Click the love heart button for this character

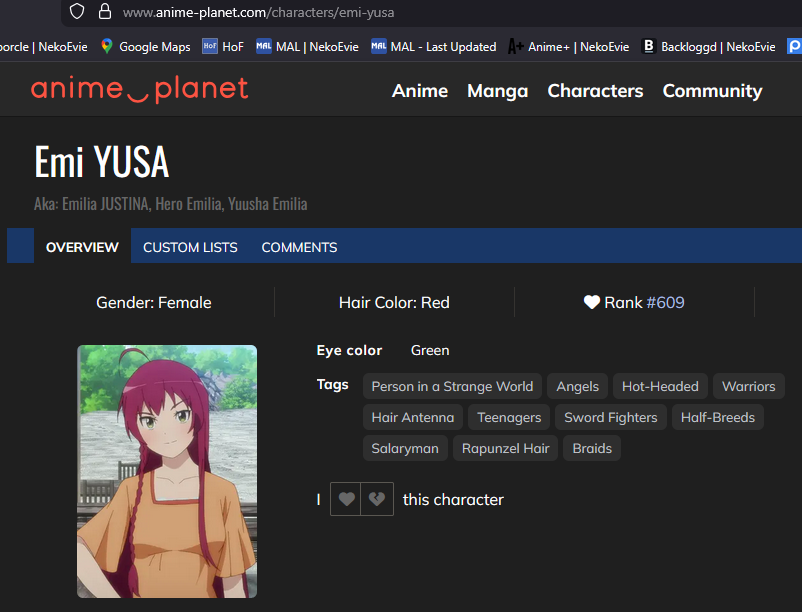click(346, 498)
